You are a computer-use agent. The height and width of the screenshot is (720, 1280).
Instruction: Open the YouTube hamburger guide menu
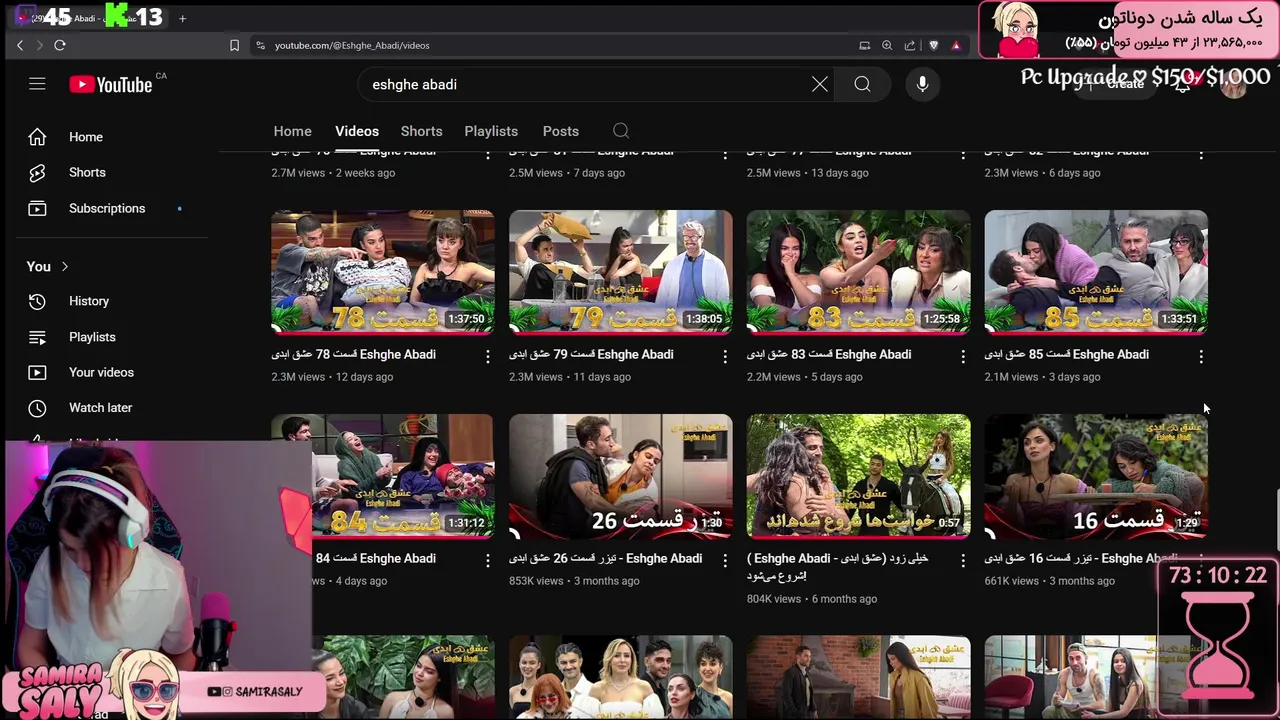click(37, 84)
